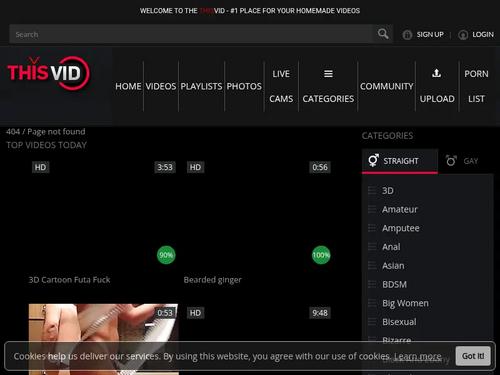Viewport: 500px width, 375px height.
Task: Click the 'TOP VIDEOS TODAY' heading
Action: (x=46, y=145)
